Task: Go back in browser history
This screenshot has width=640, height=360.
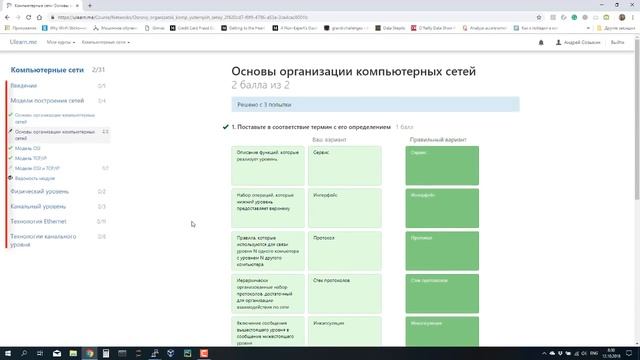Action: click(x=7, y=17)
